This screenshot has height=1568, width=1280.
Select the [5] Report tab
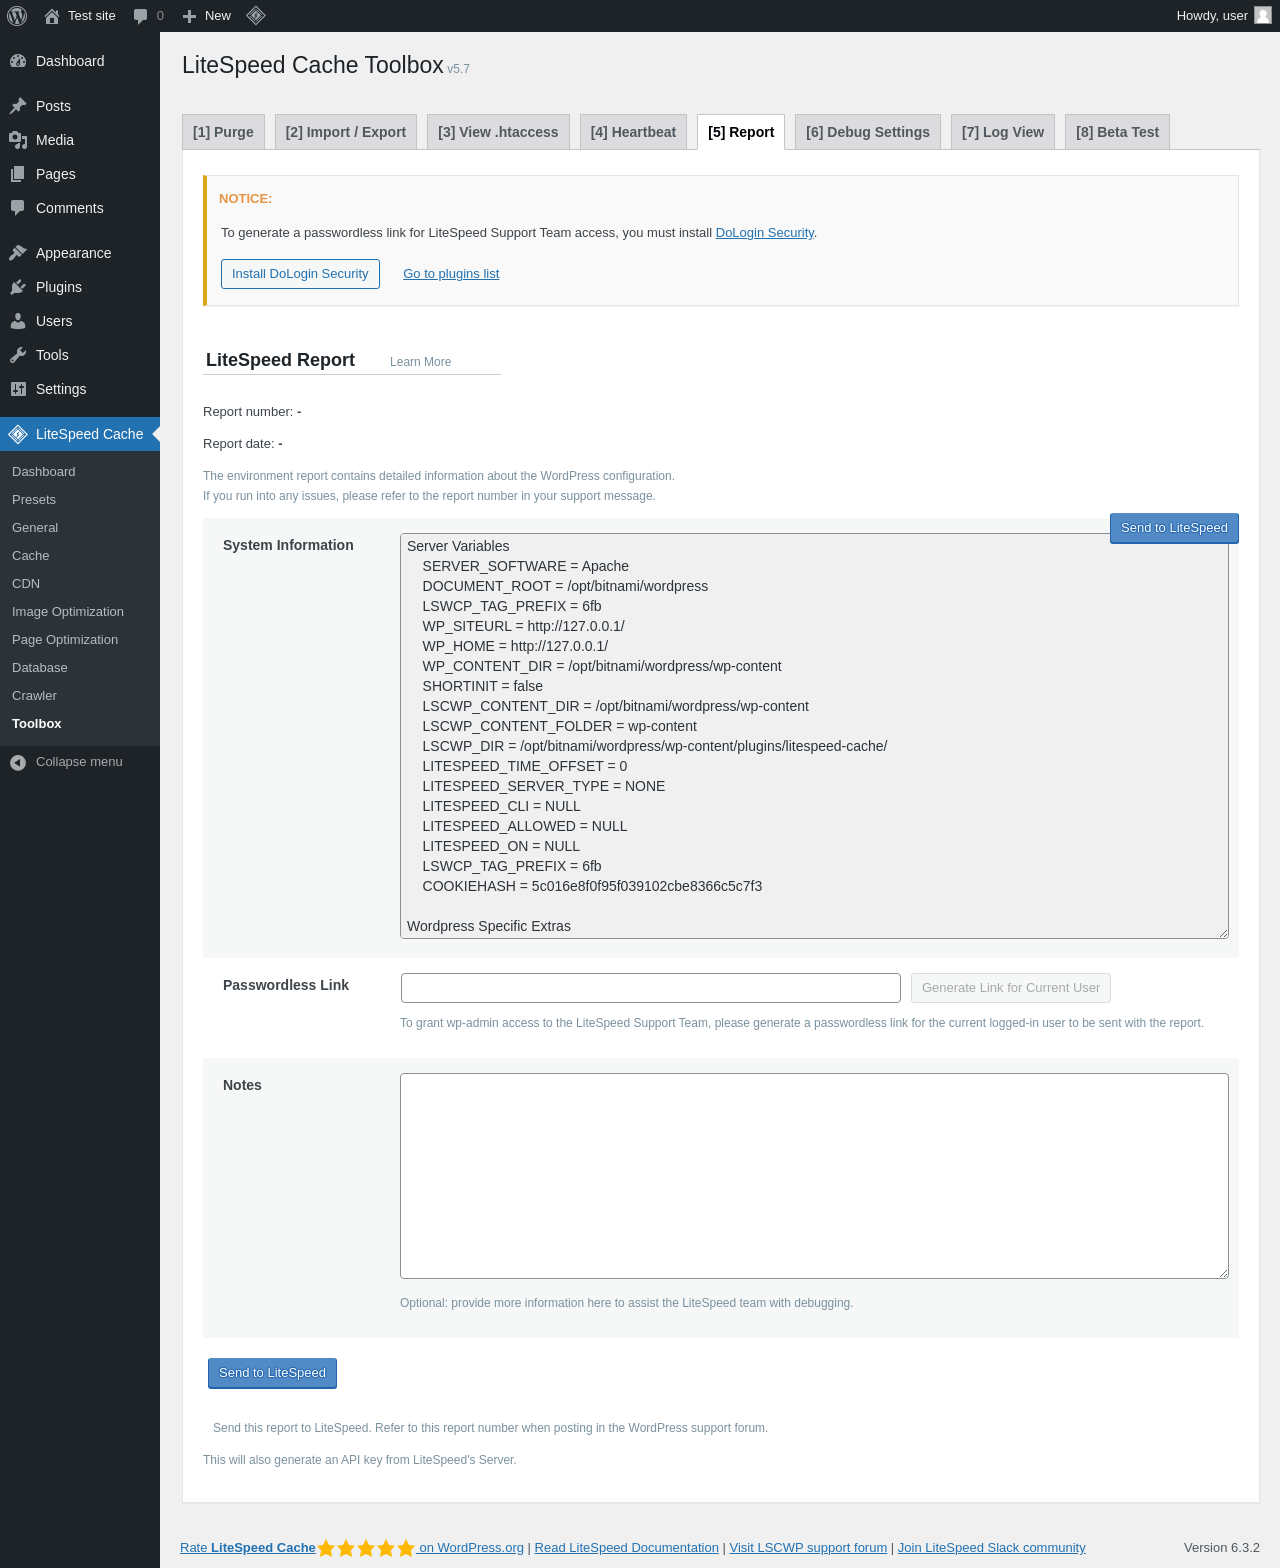741,132
